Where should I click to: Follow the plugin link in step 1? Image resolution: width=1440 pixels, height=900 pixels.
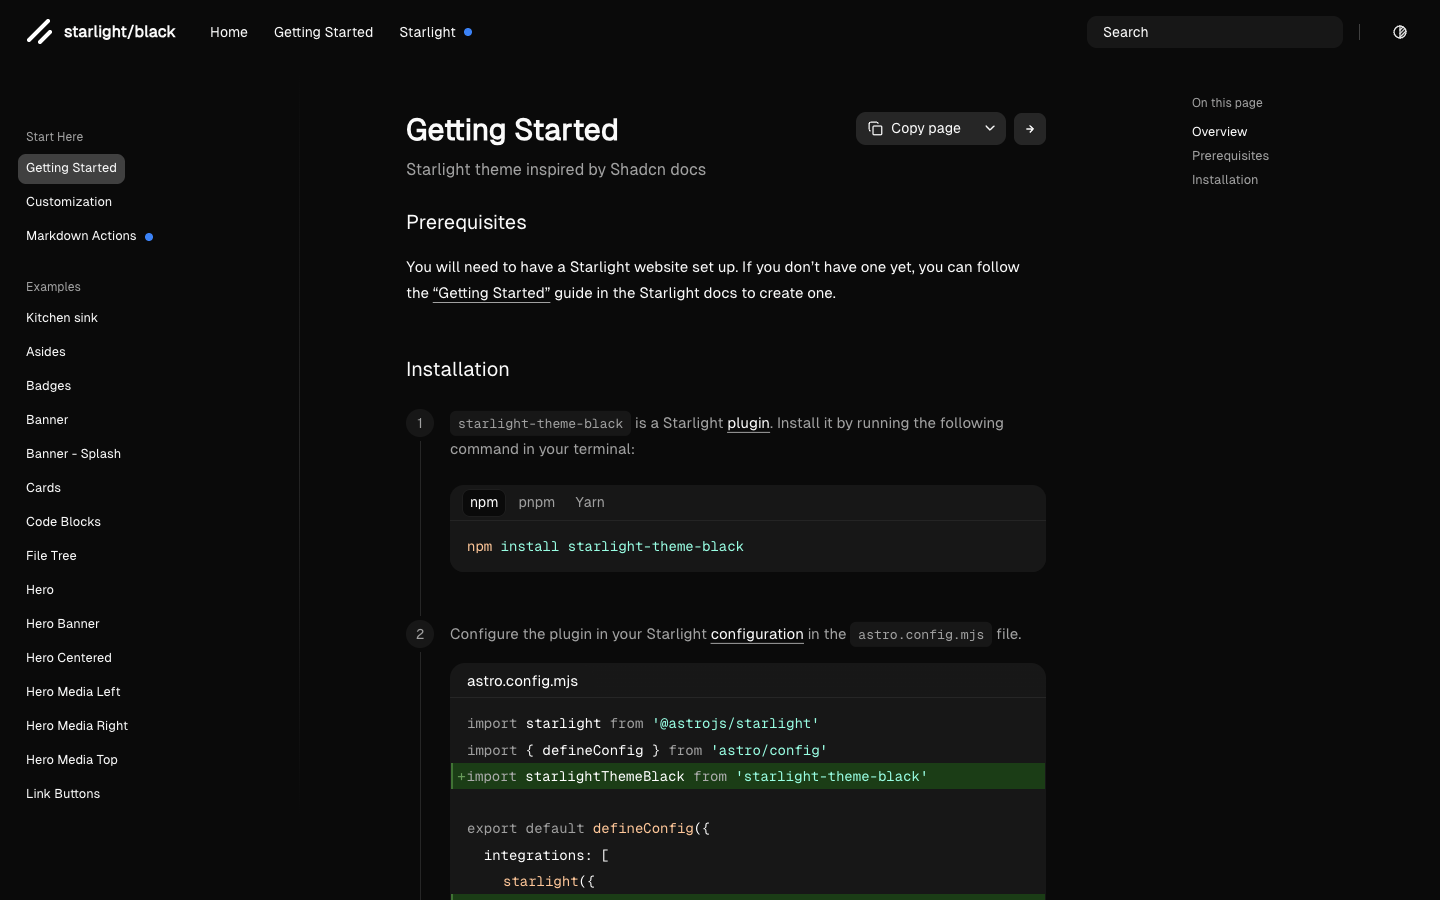748,423
